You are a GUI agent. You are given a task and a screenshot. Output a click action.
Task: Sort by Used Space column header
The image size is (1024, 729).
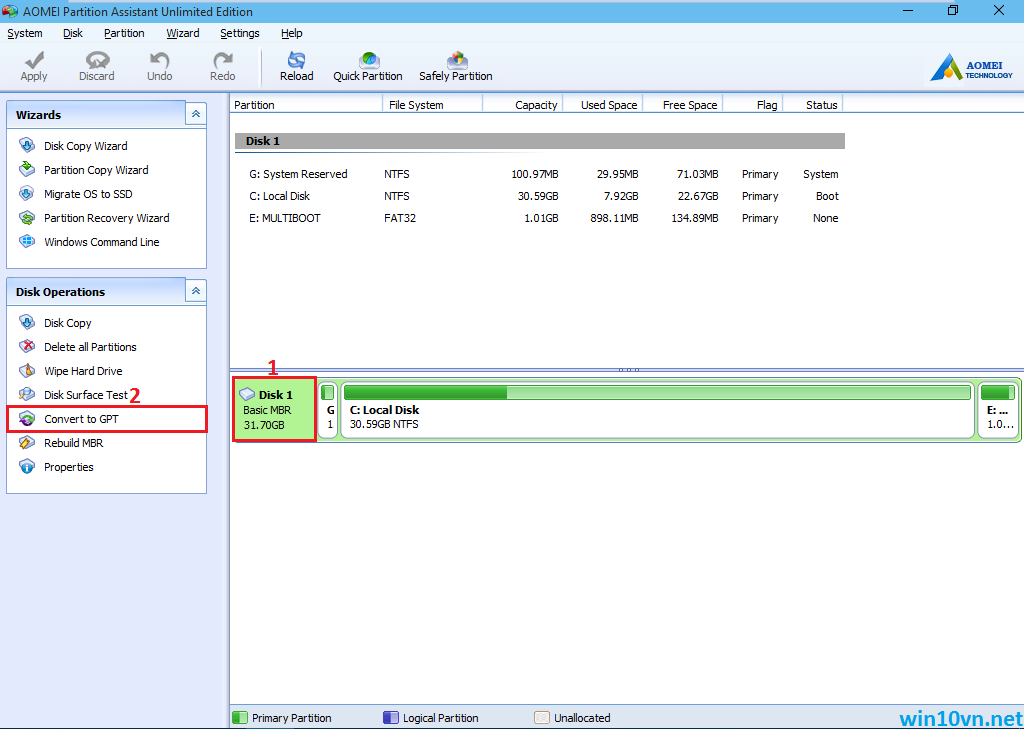tap(603, 105)
